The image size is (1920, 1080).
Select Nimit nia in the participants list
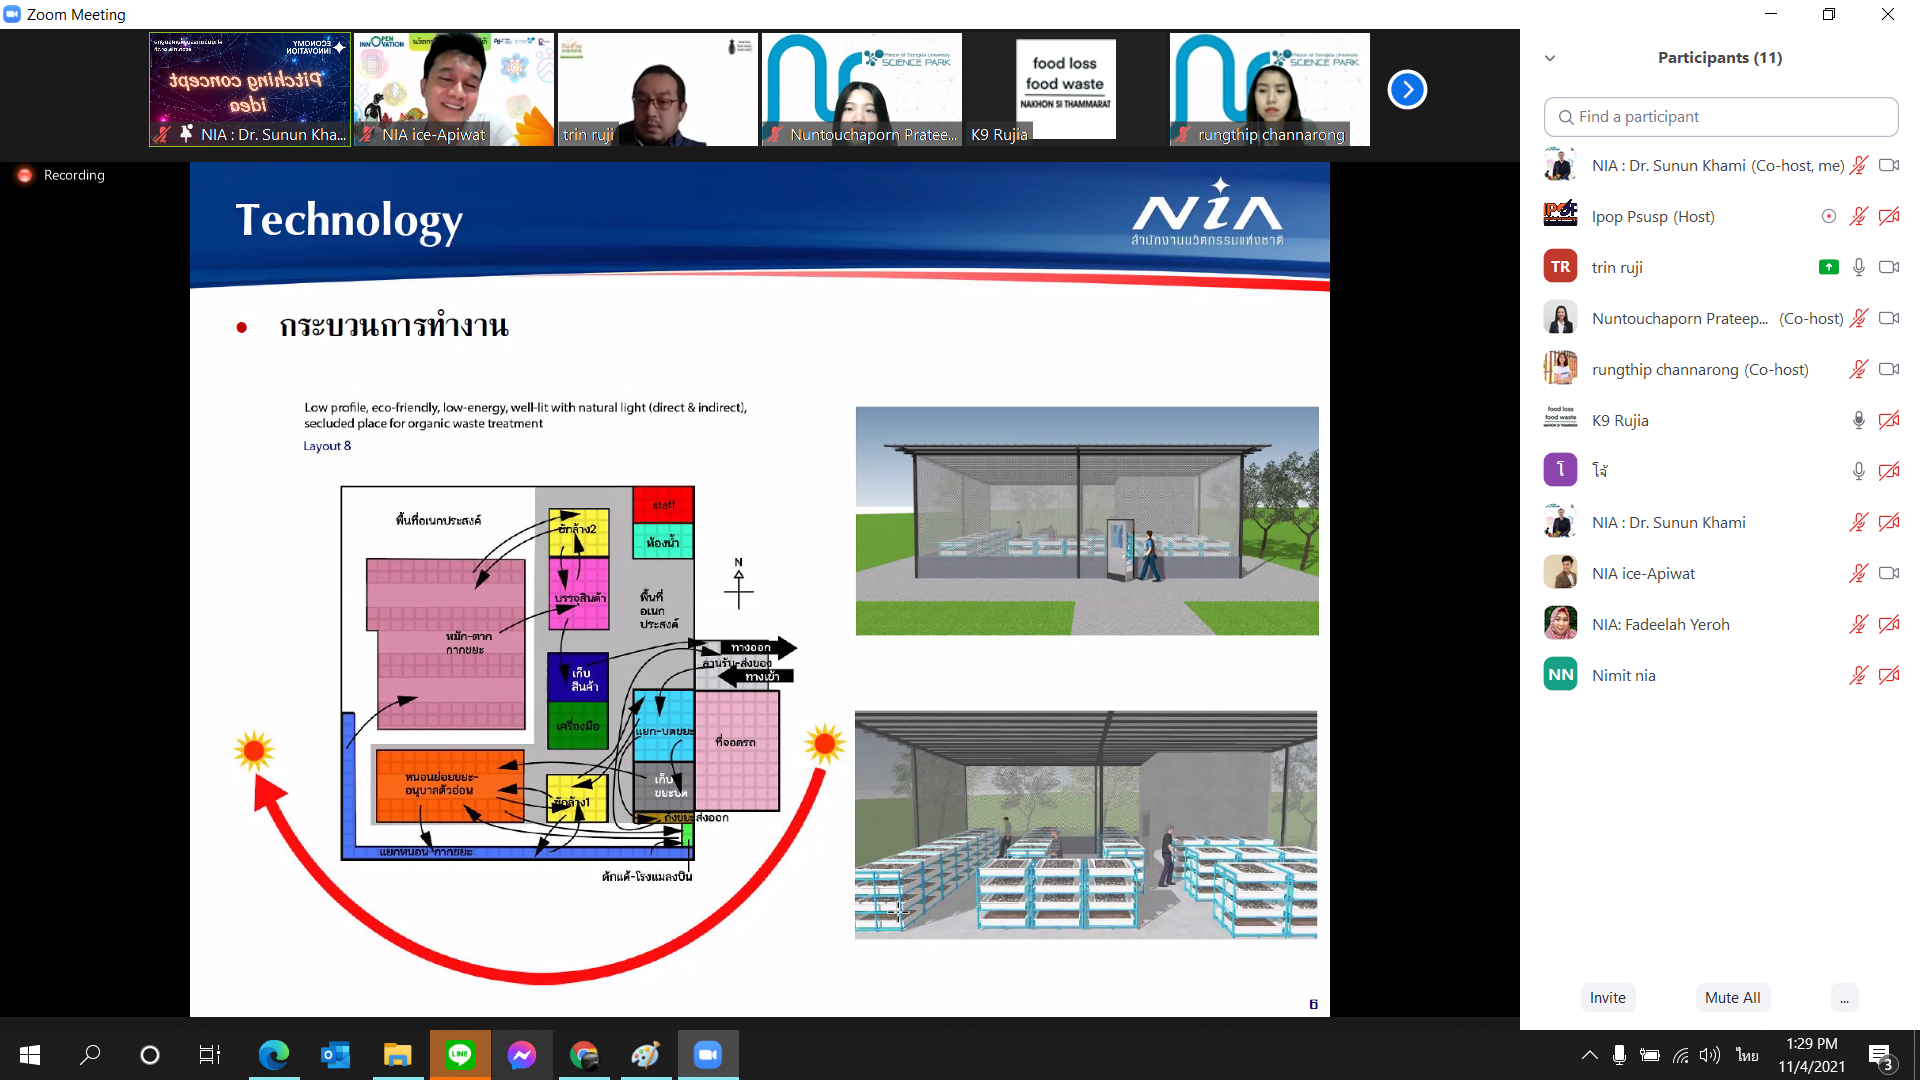click(1624, 675)
